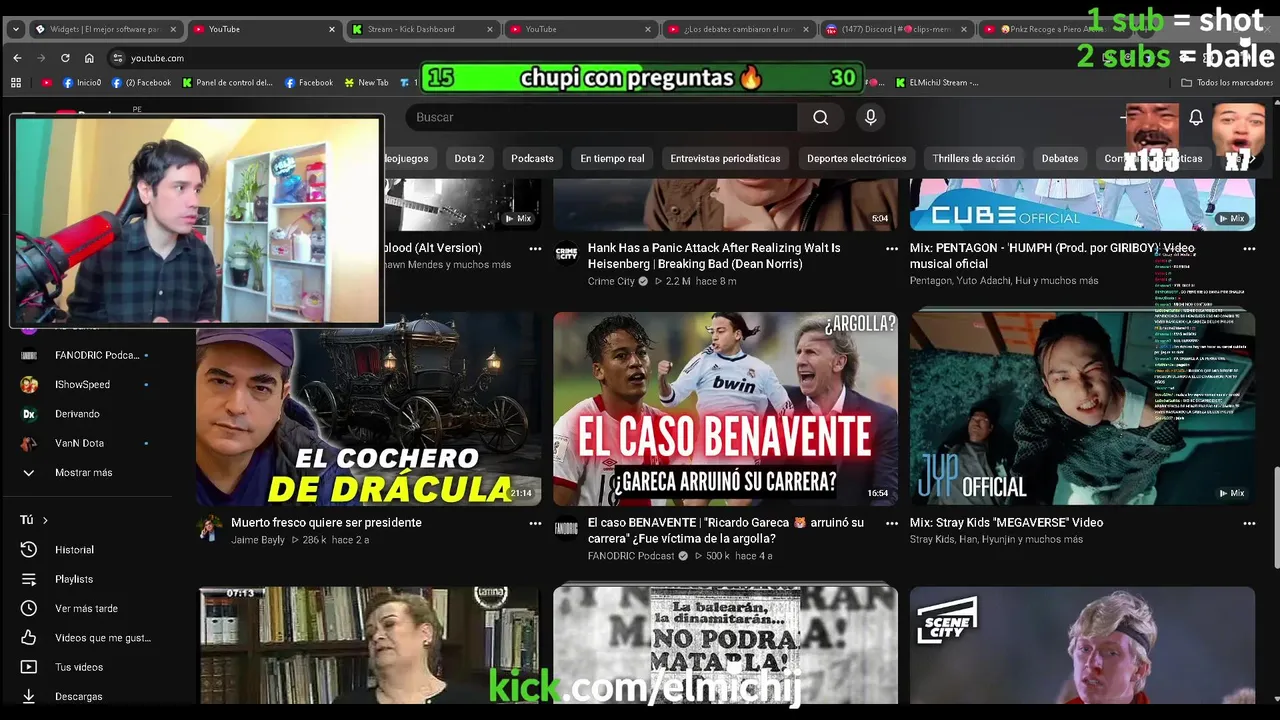Click Historial clock icon in sidebar
Screen dimensions: 1280x720
point(29,550)
